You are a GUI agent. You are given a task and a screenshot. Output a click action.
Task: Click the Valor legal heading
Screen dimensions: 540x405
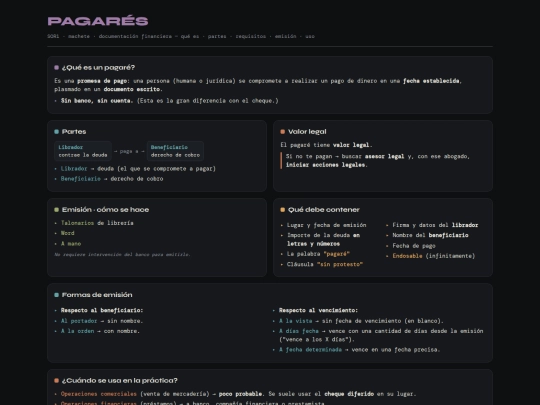(307, 132)
